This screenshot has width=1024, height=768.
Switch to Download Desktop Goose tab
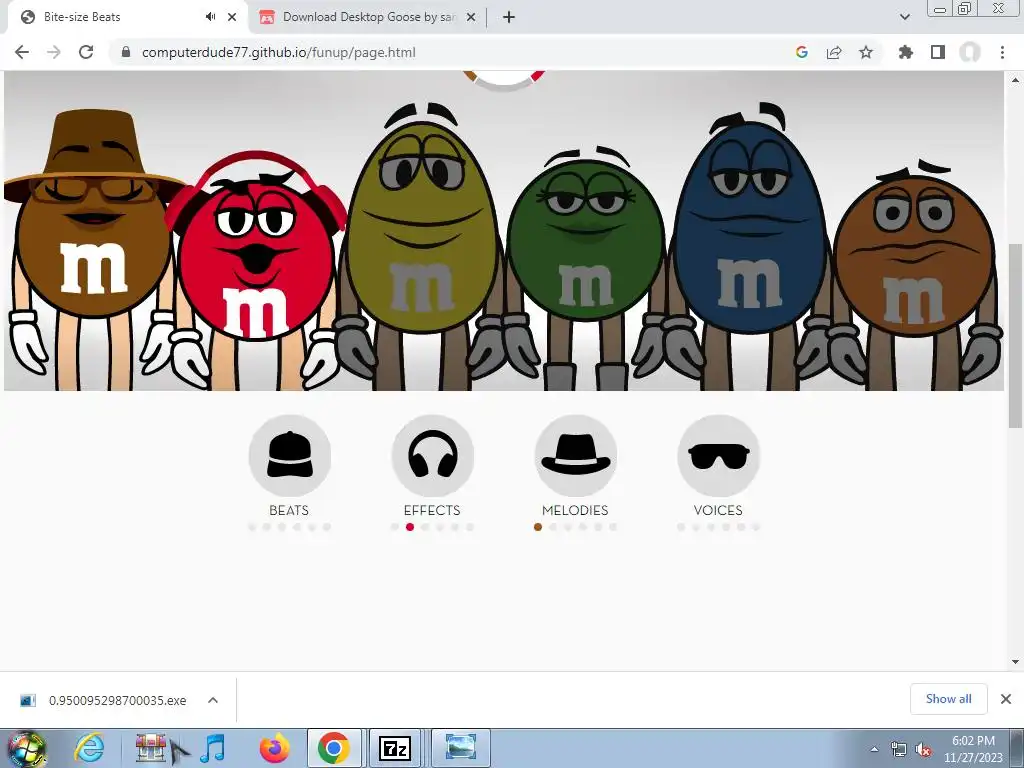click(369, 17)
